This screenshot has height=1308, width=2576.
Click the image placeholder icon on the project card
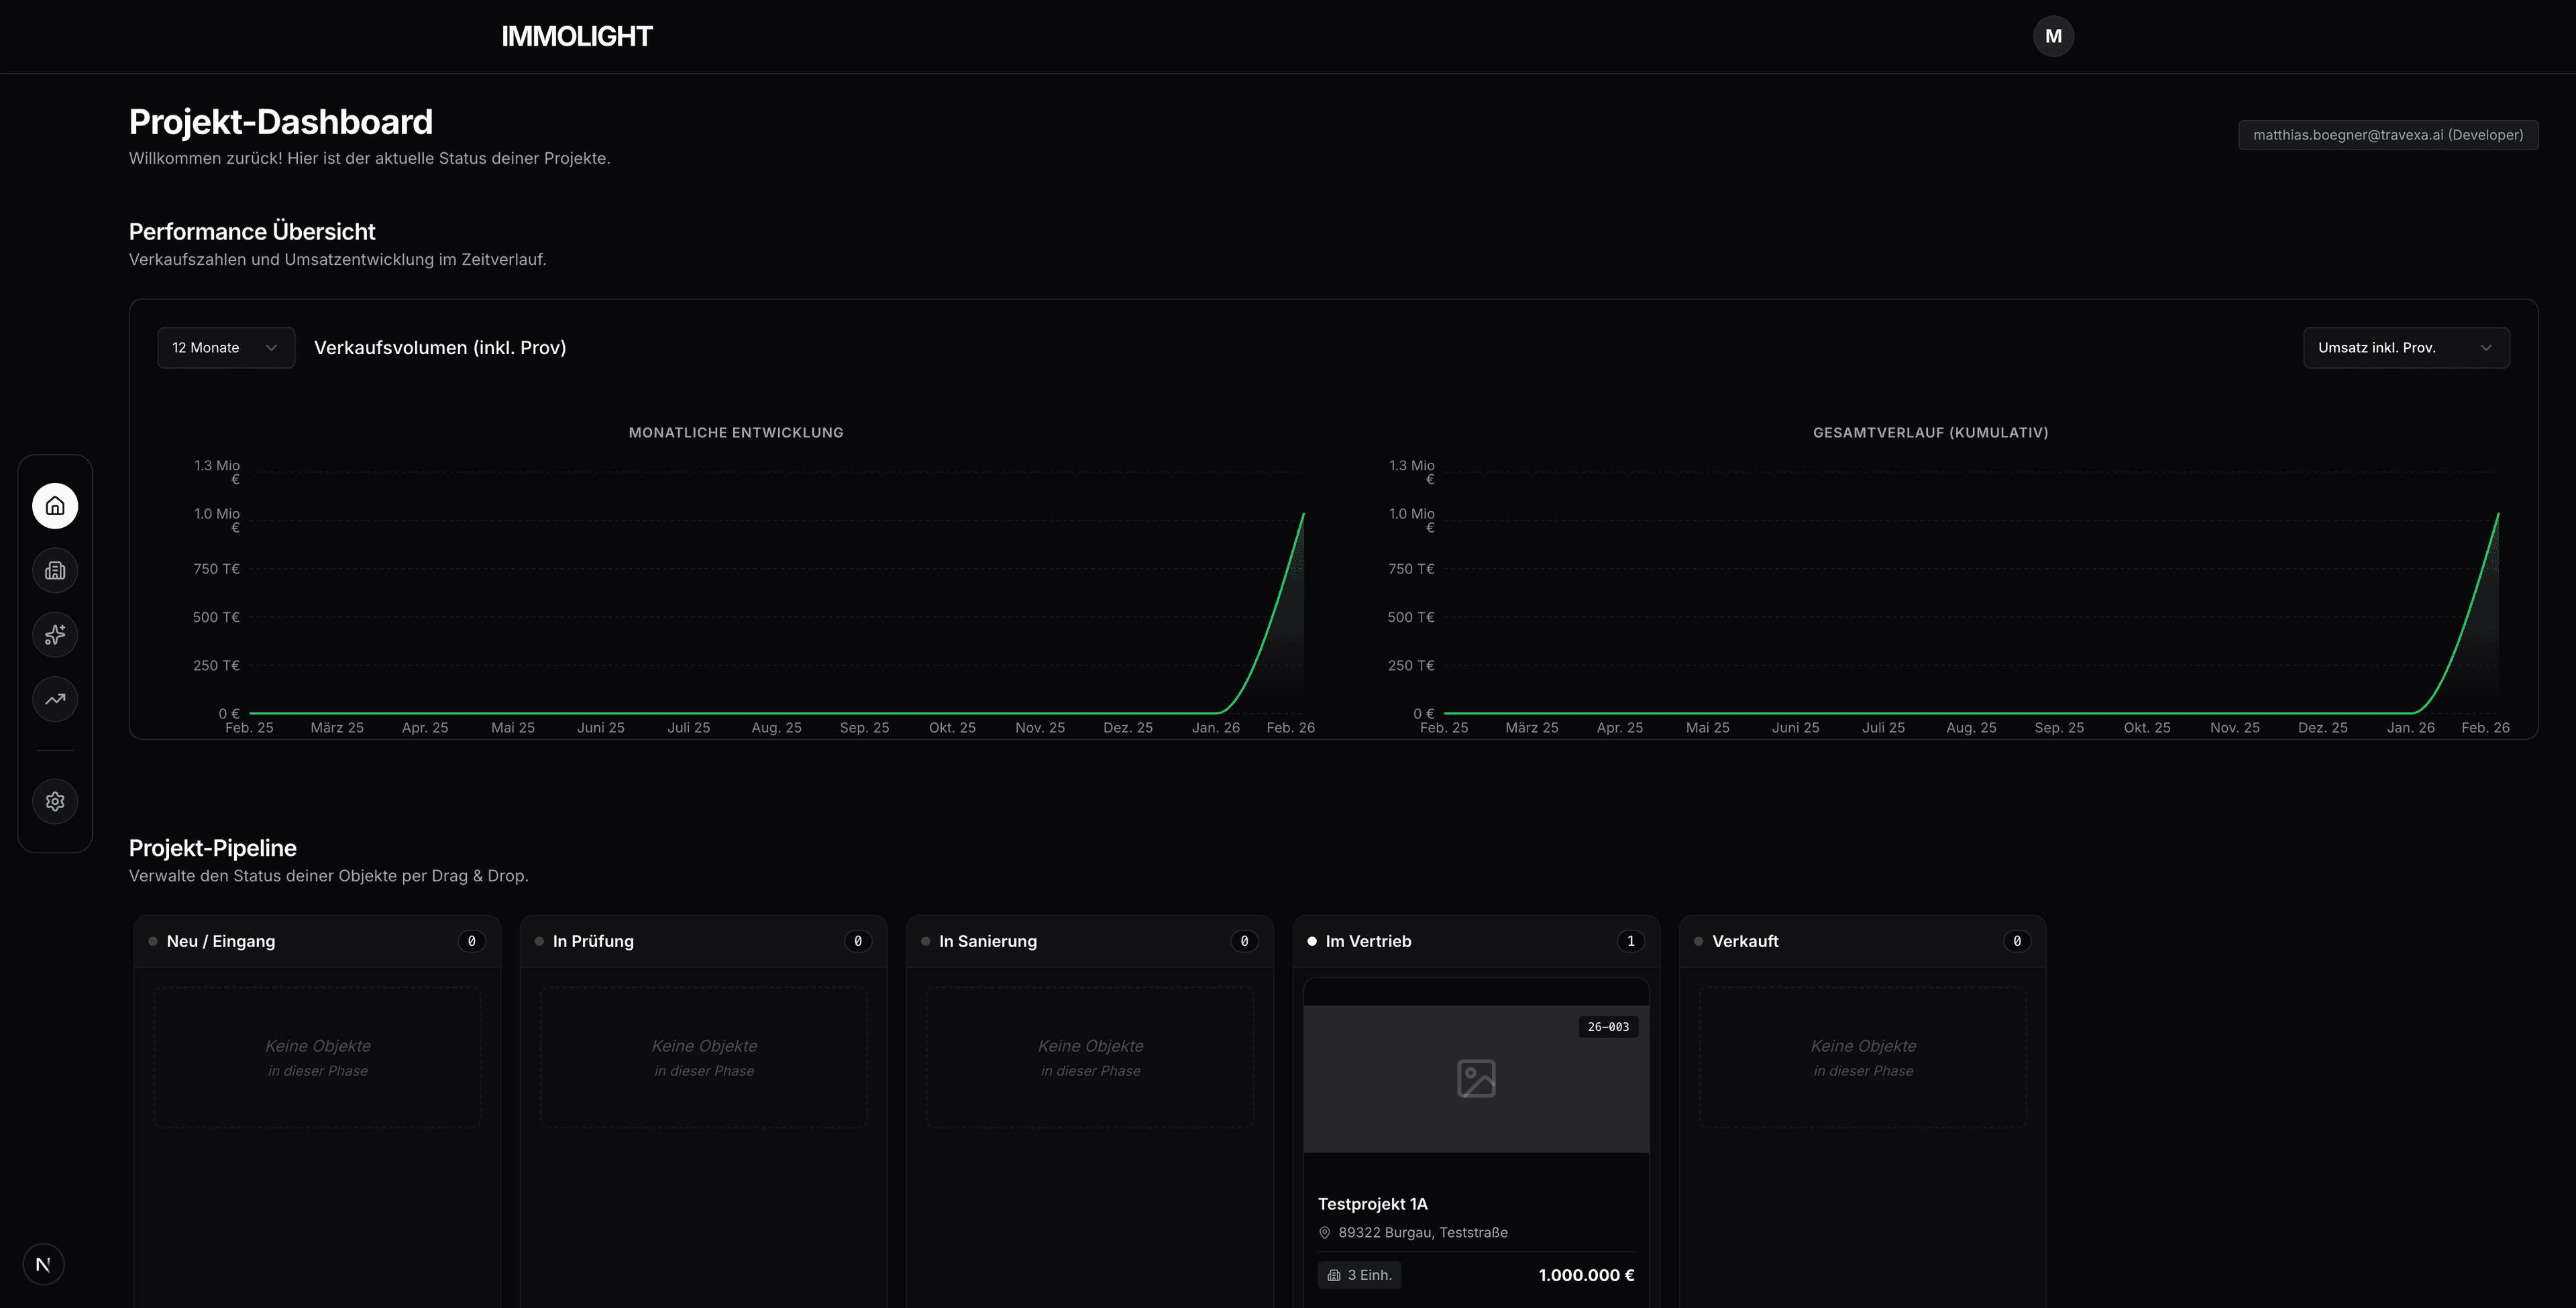click(x=1476, y=1079)
